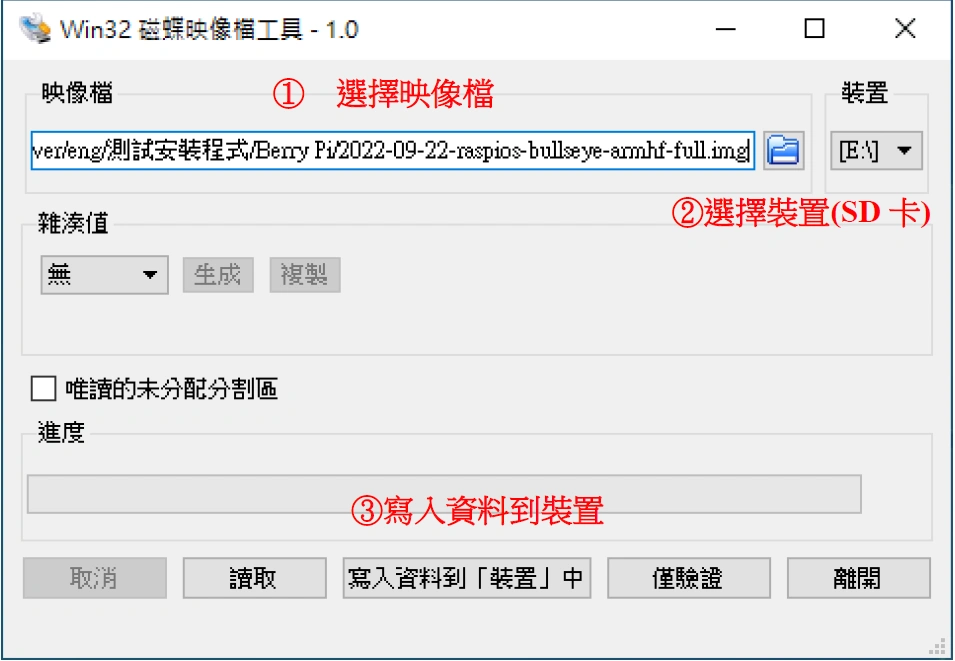Maximize the disk imager window

[x=814, y=29]
